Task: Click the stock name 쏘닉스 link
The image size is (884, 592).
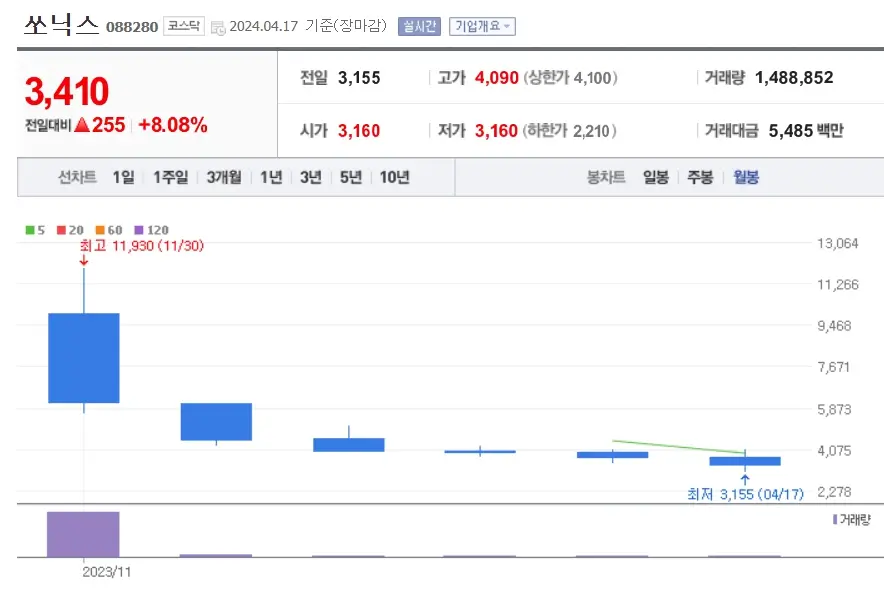Action: 60,25
